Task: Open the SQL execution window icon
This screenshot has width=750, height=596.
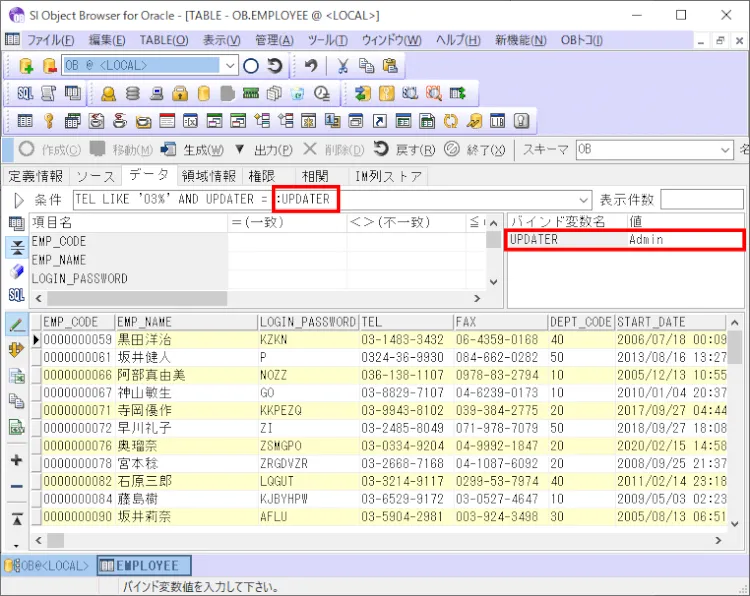Action: [x=25, y=93]
